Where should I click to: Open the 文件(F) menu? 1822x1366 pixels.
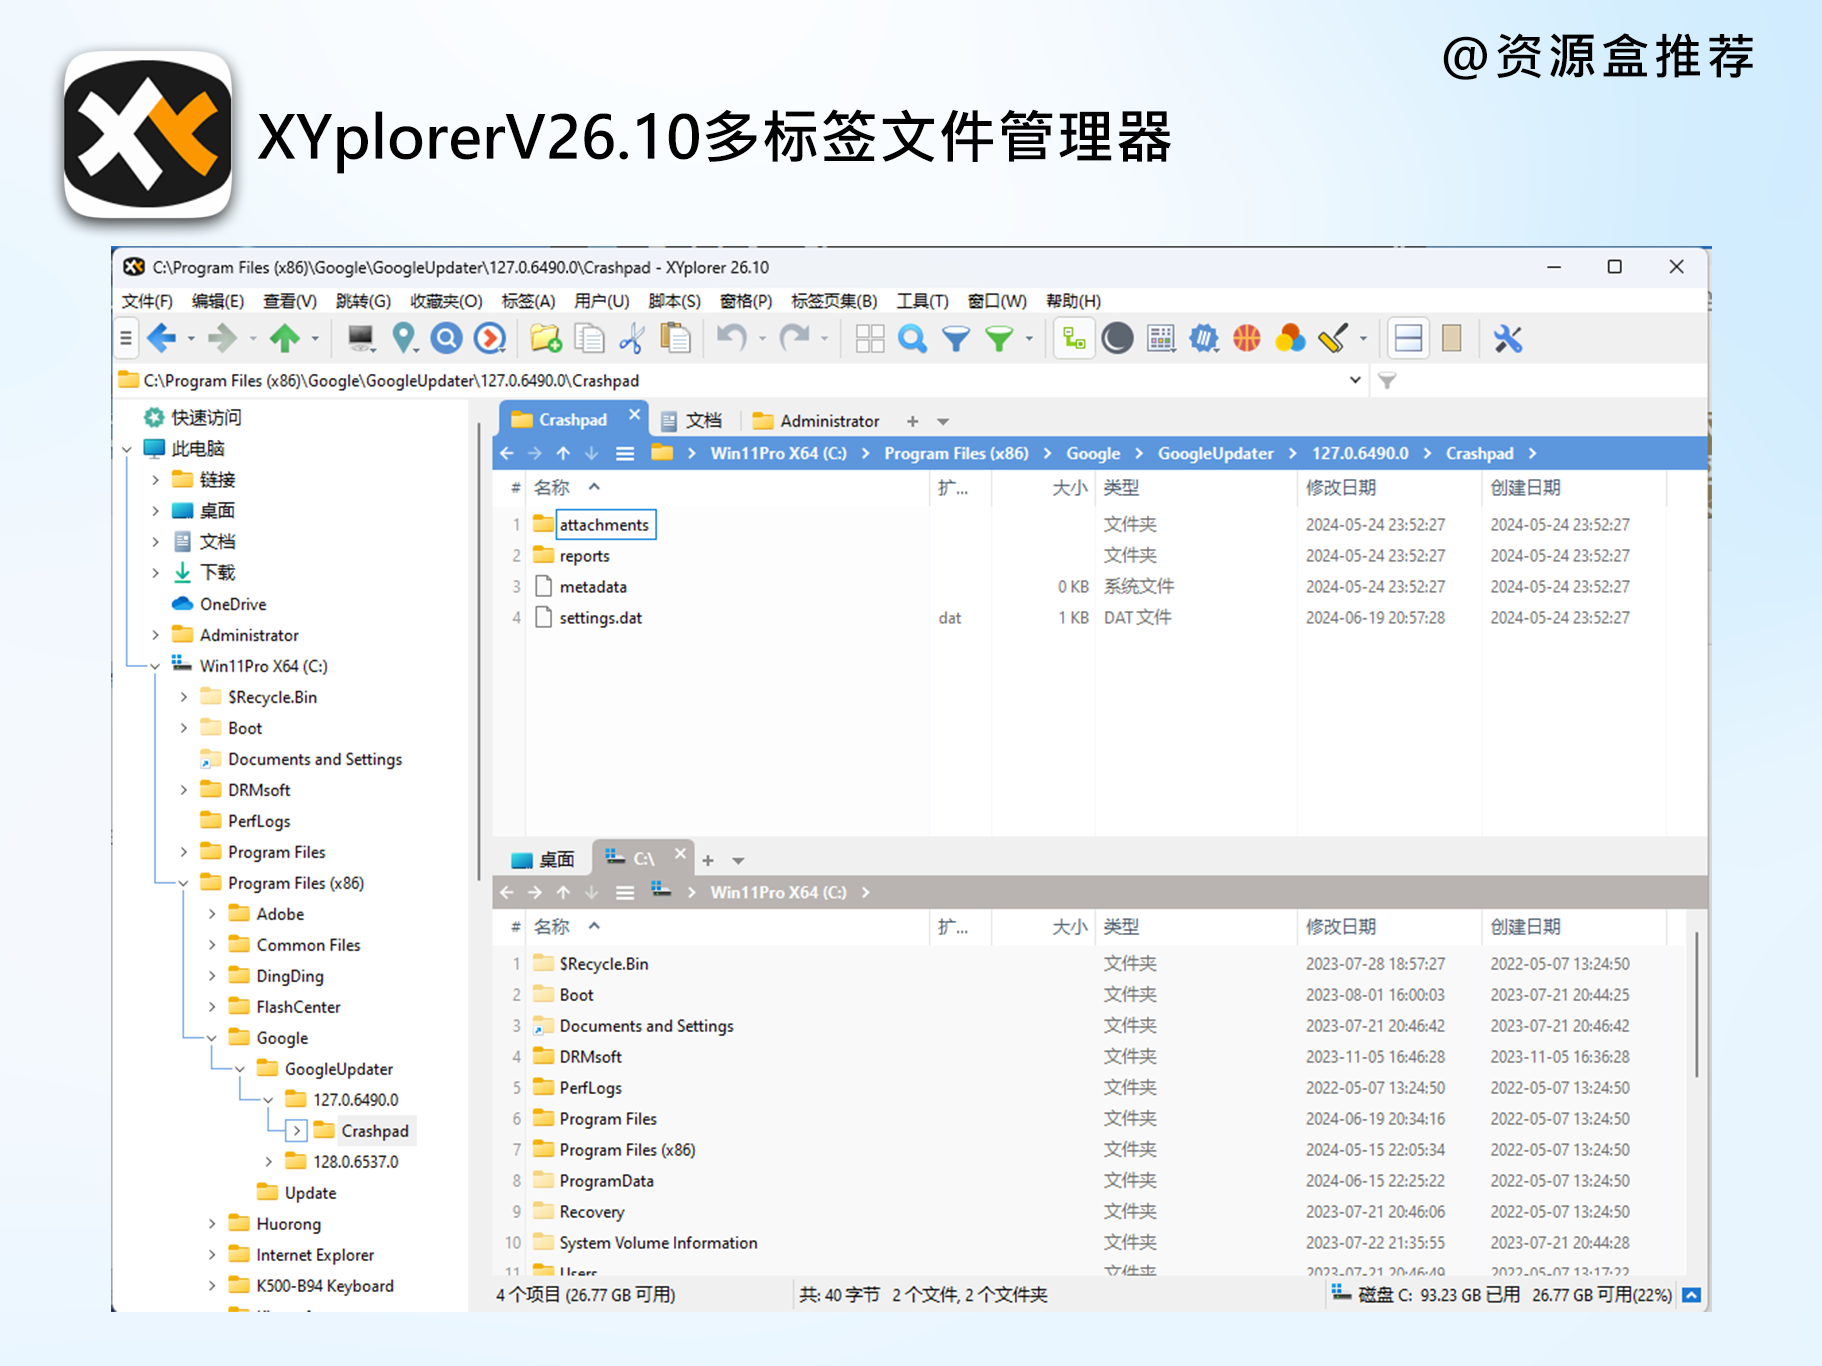[147, 301]
